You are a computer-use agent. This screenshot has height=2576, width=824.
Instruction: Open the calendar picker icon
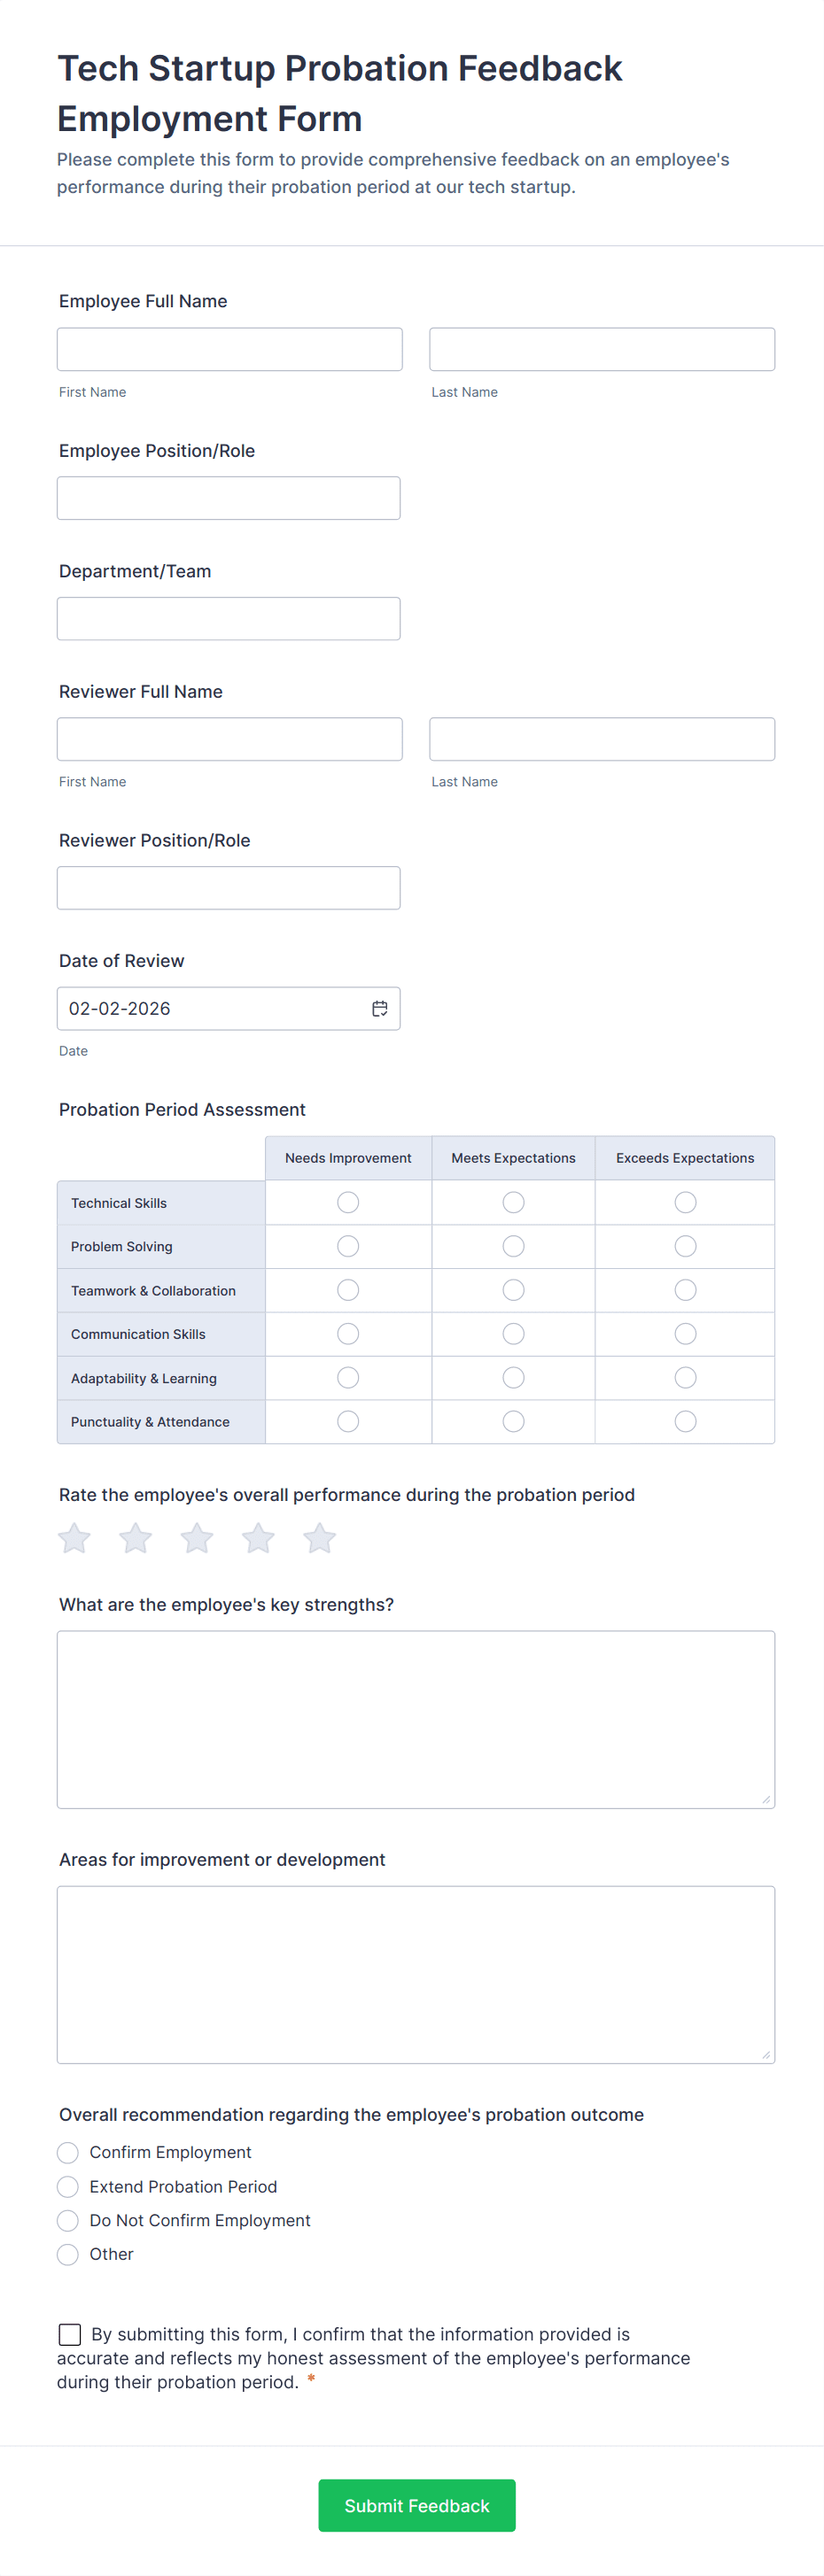tap(380, 1008)
